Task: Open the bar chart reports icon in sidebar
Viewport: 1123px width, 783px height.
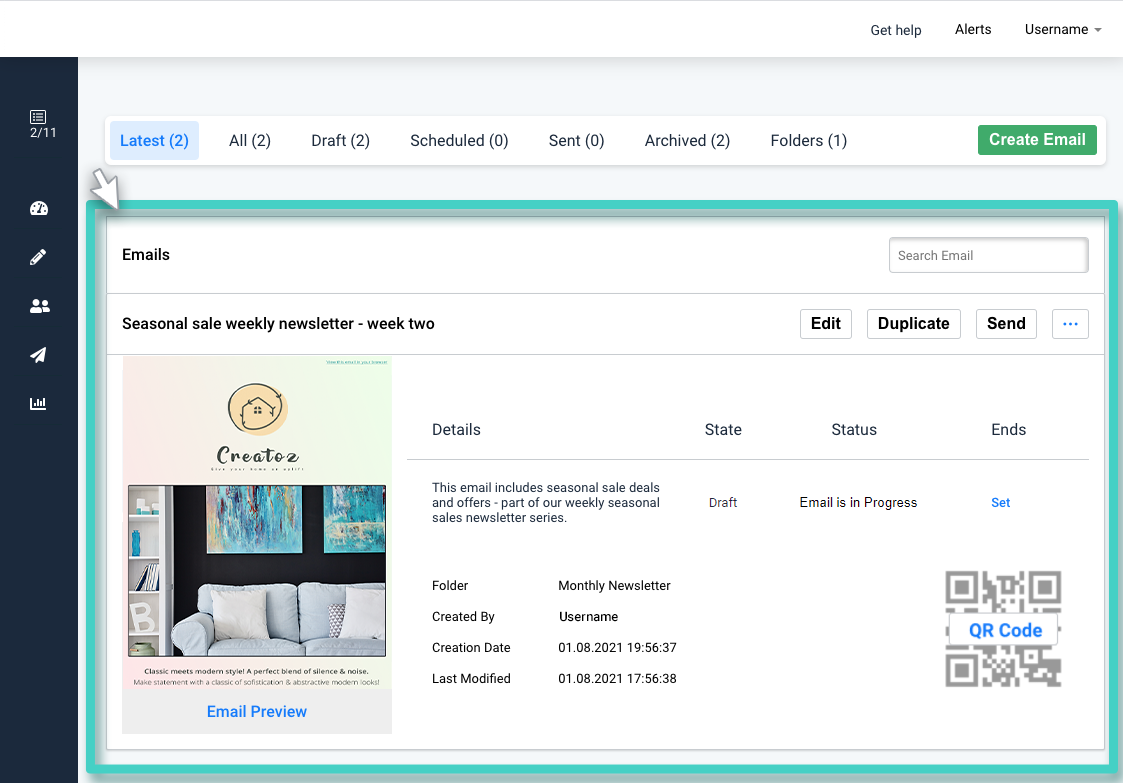Action: pyautogui.click(x=38, y=403)
